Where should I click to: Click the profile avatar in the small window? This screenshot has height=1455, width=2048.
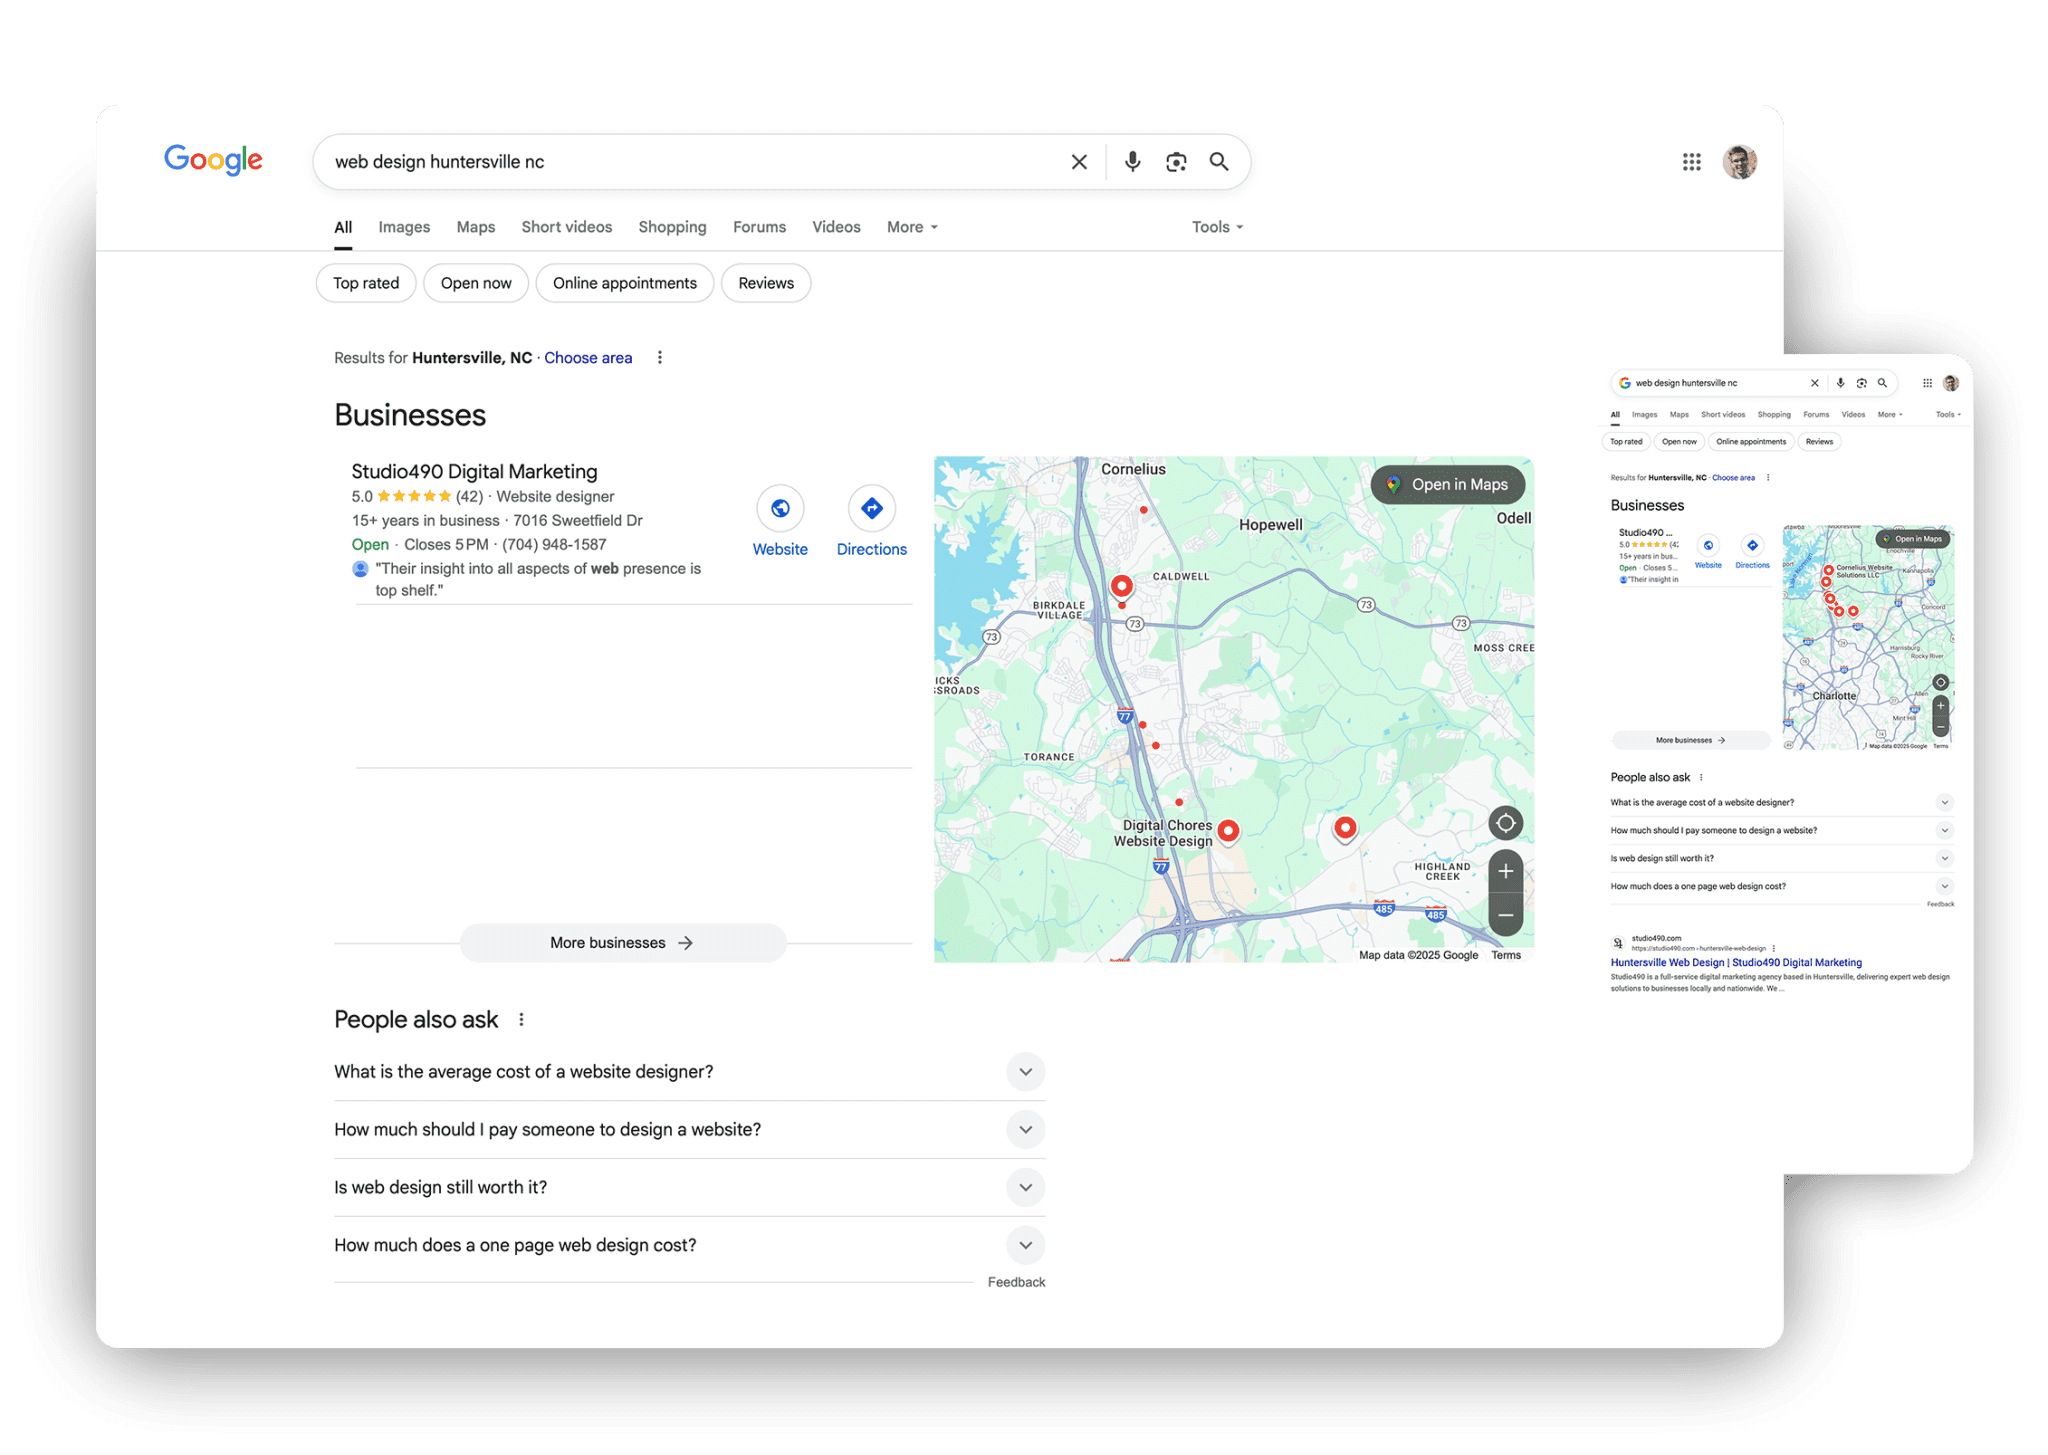click(1950, 383)
